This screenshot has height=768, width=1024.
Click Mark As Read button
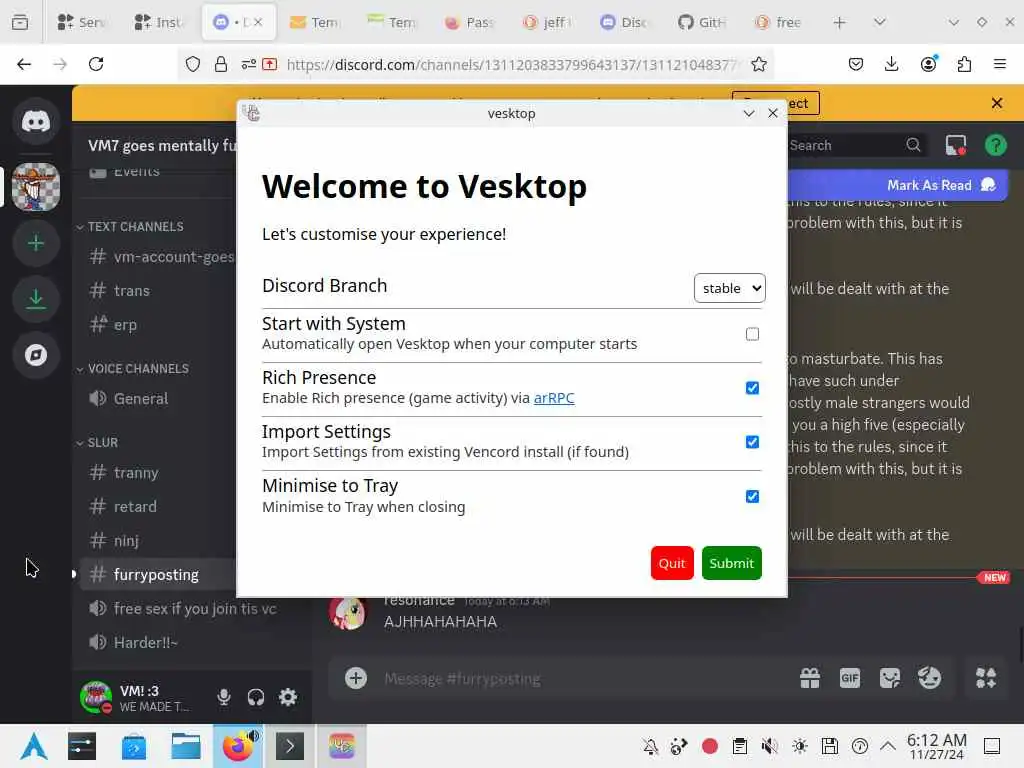click(940, 185)
